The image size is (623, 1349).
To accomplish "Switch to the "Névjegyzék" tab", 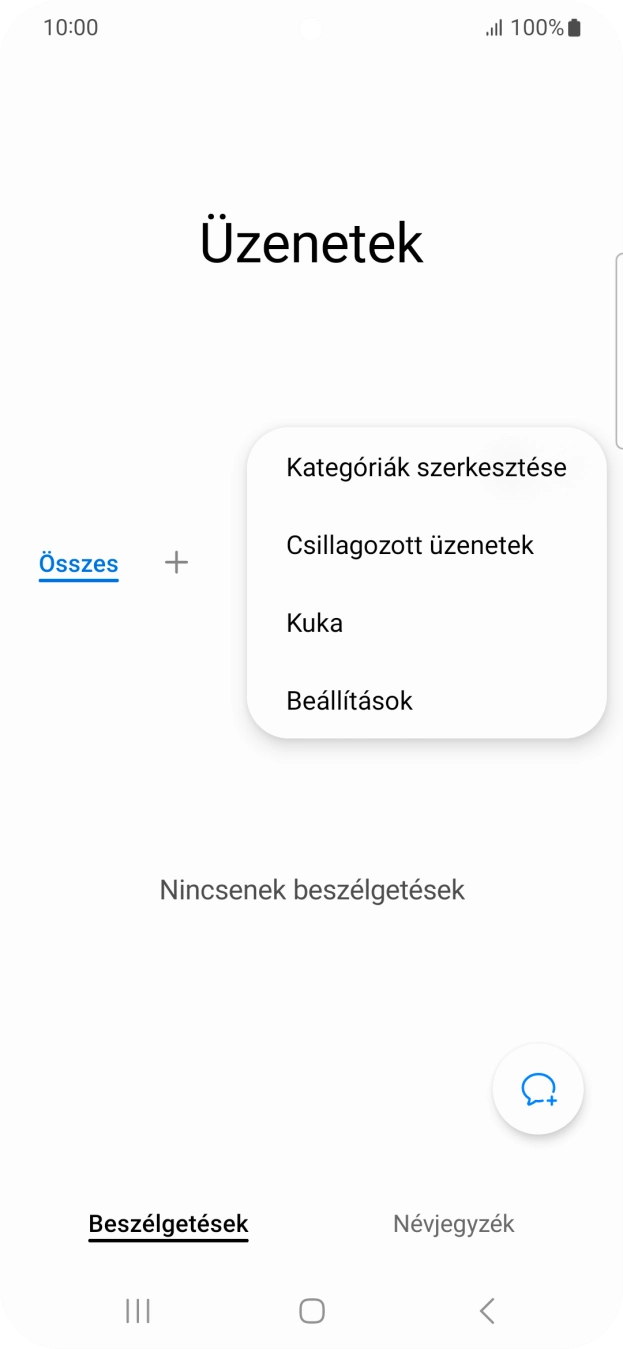I will point(453,1223).
